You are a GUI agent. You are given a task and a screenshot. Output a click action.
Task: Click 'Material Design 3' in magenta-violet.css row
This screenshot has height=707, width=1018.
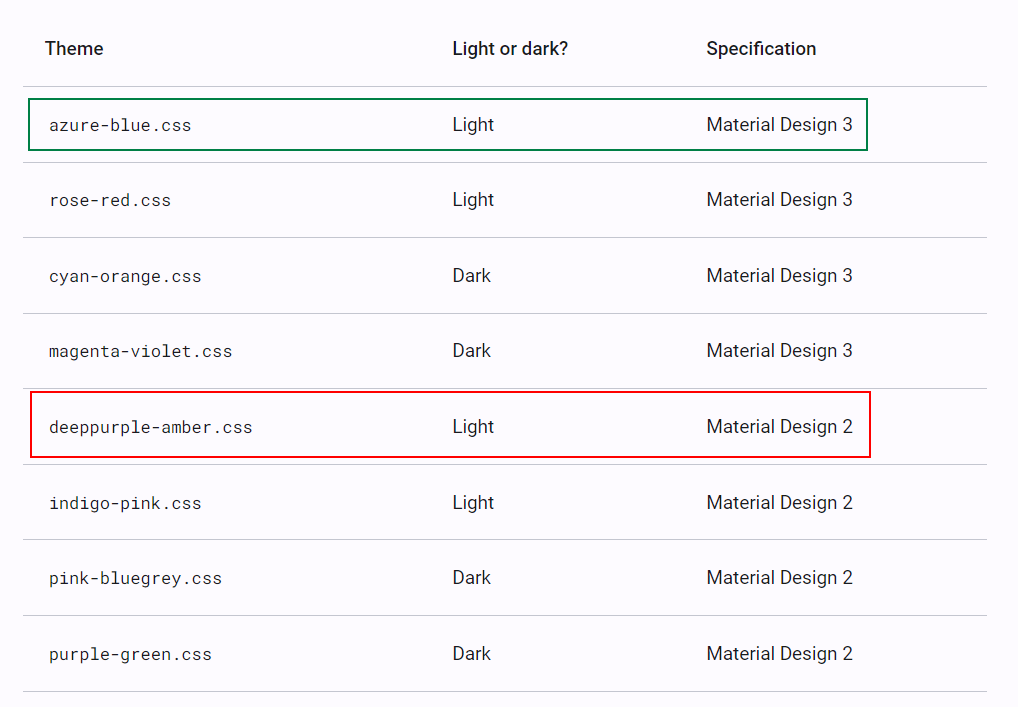[779, 351]
